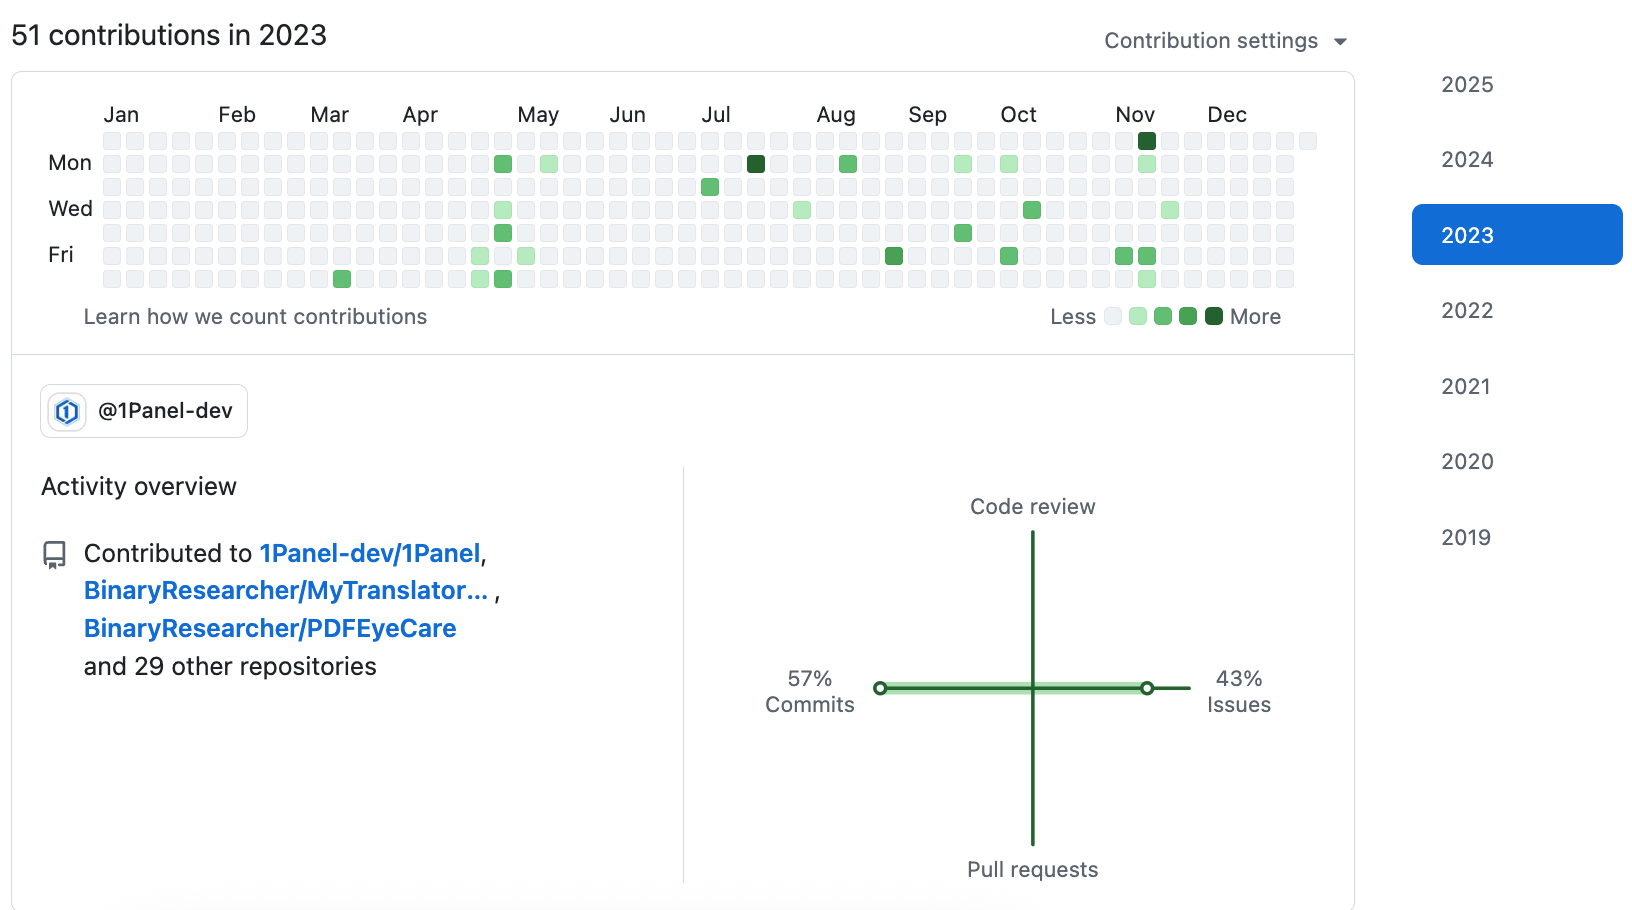
Task: Select the dark green Monday square in July
Action: click(755, 164)
